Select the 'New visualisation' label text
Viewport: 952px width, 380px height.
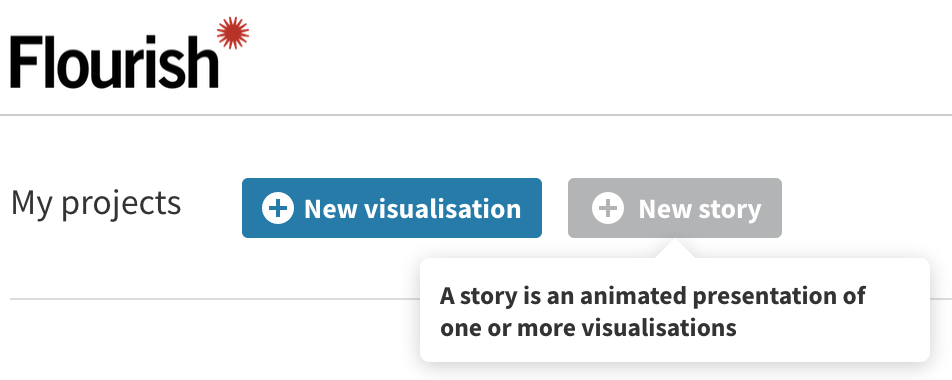click(x=412, y=209)
